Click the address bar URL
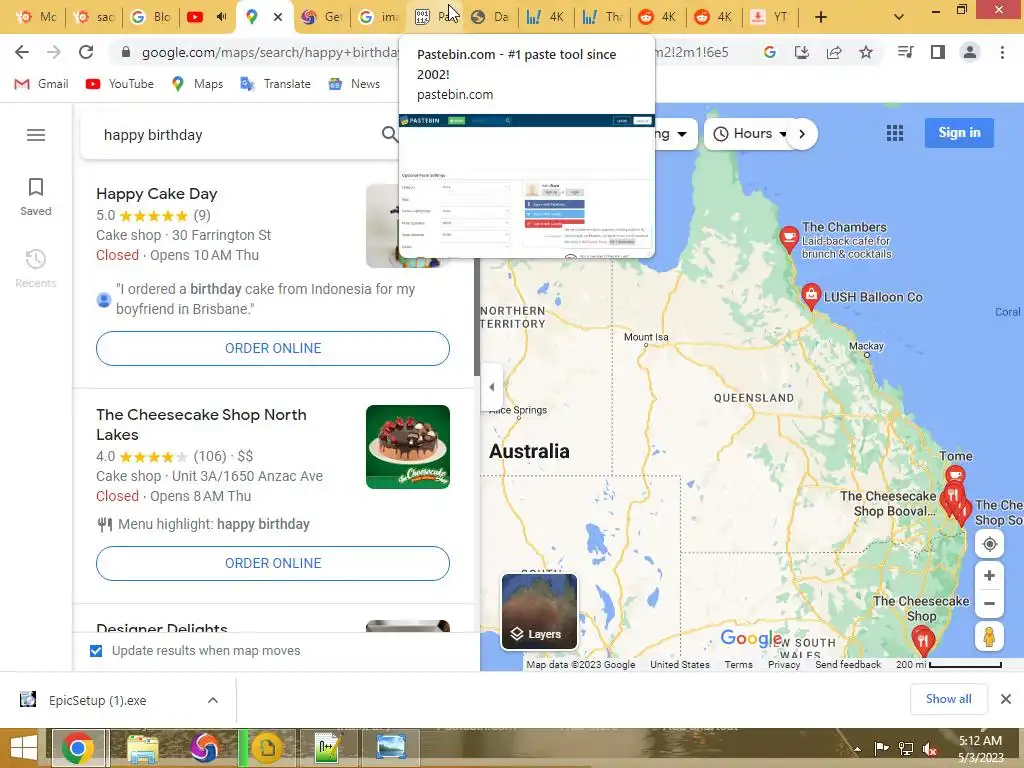Screen dimensions: 1024x768 269,52
